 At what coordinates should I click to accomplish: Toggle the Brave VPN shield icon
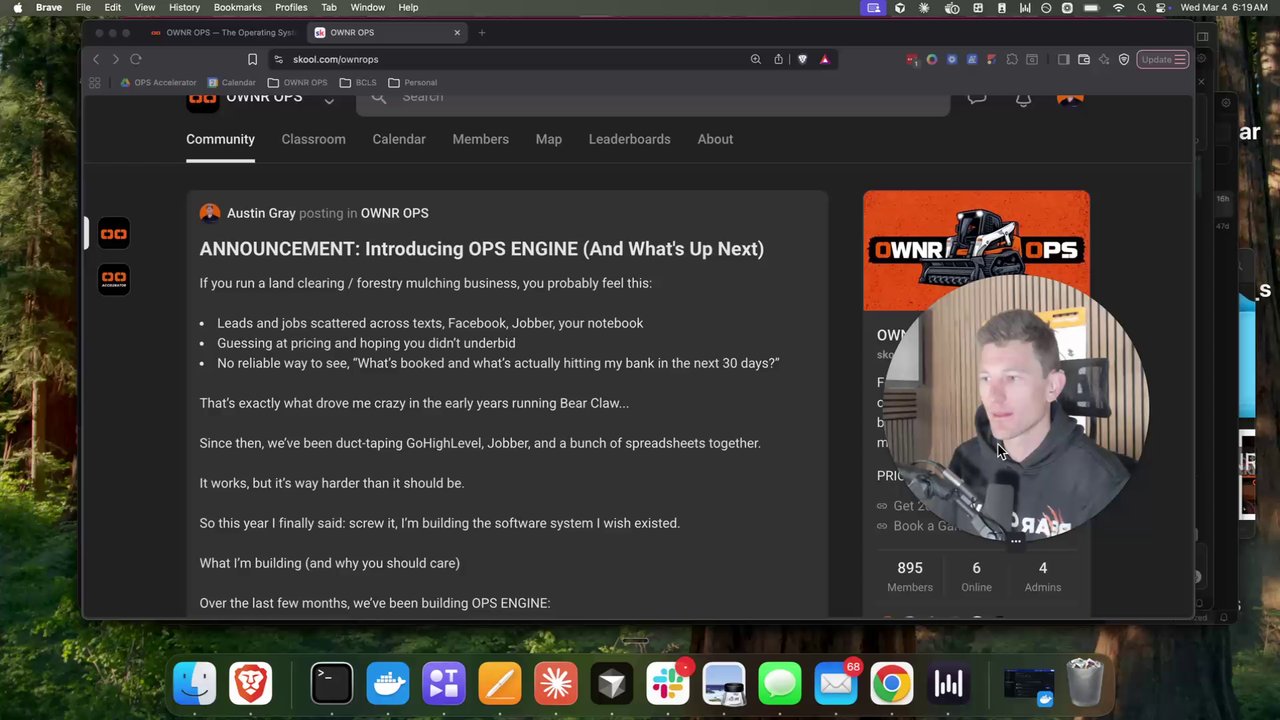point(1124,59)
